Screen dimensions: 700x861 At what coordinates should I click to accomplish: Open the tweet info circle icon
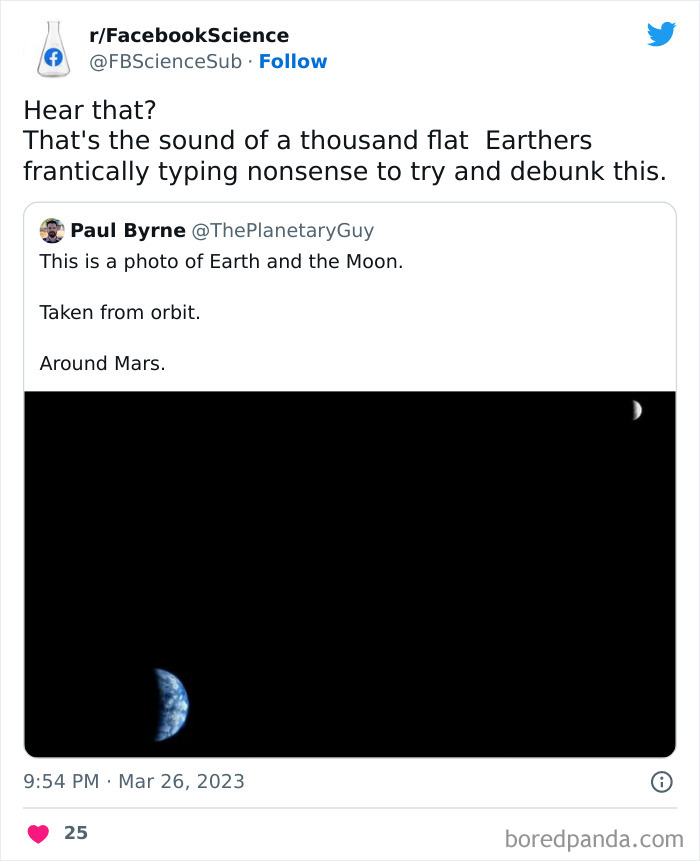tap(661, 782)
